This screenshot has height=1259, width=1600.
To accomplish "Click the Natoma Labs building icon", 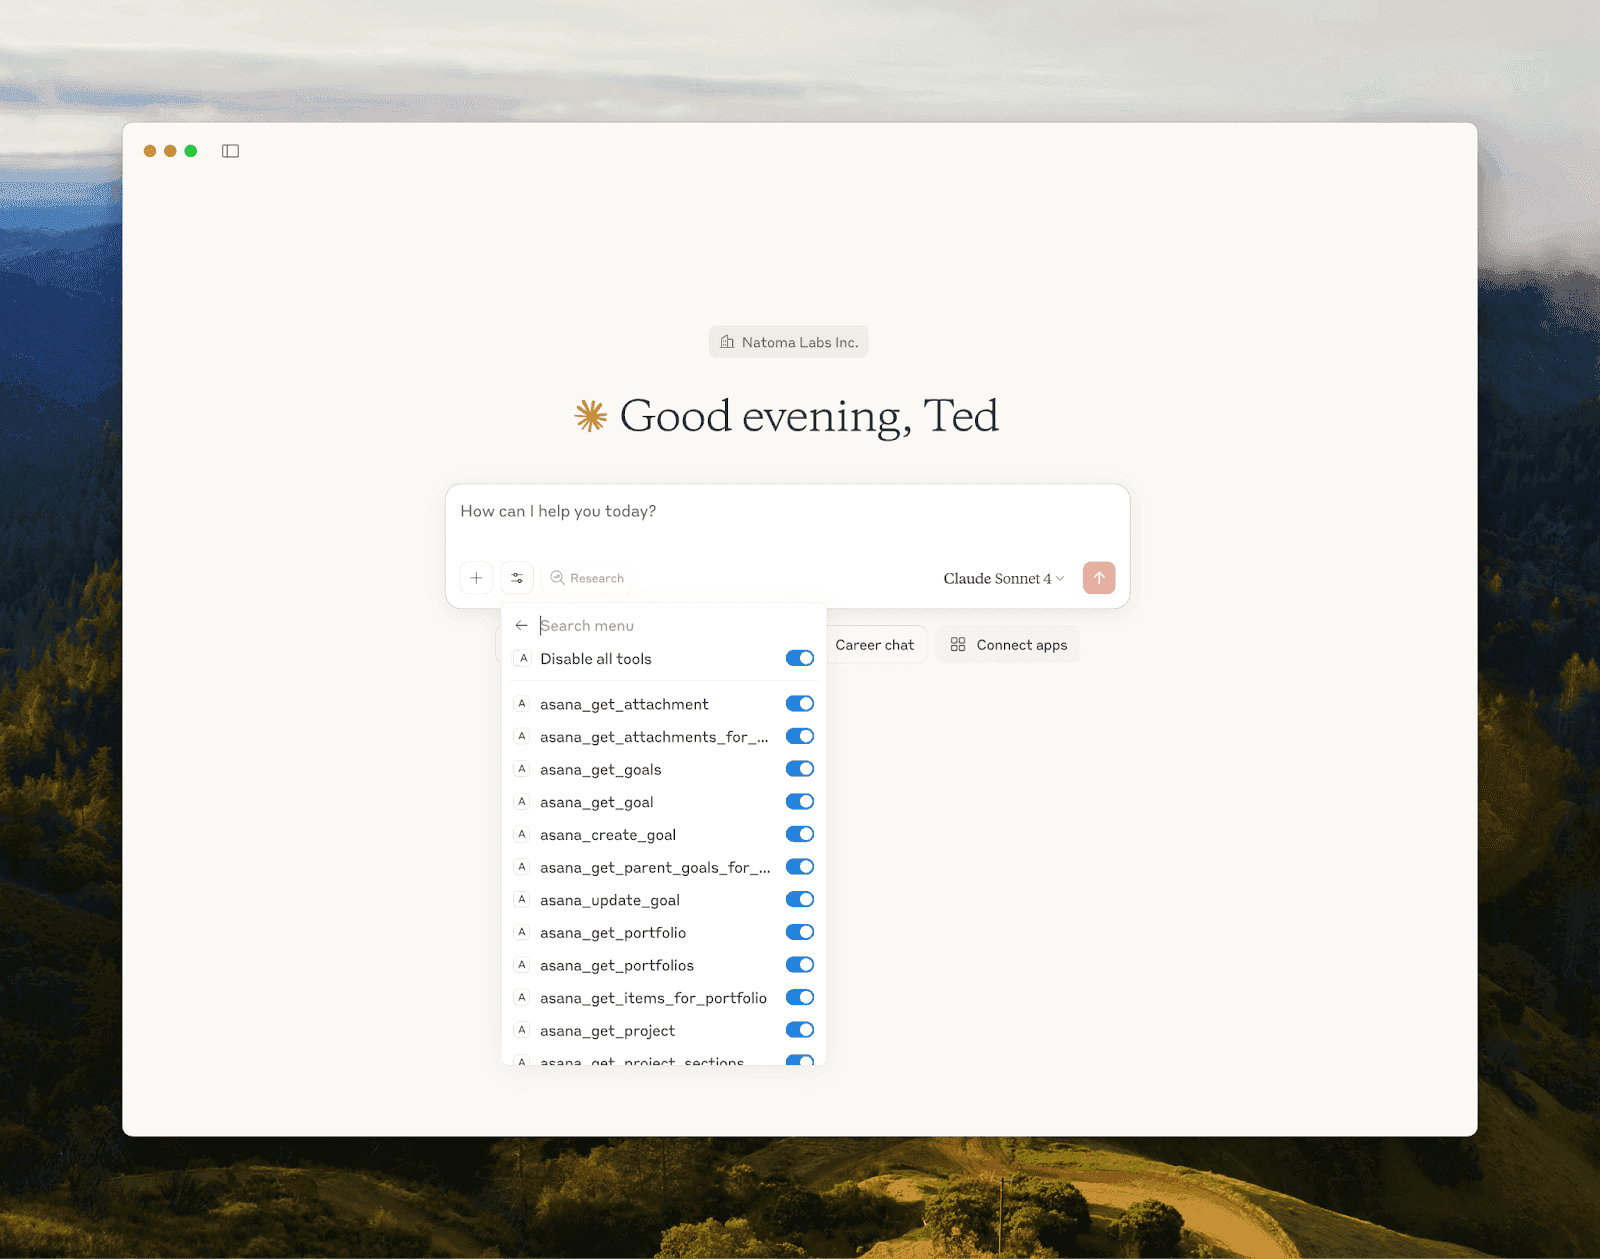I will (x=727, y=342).
